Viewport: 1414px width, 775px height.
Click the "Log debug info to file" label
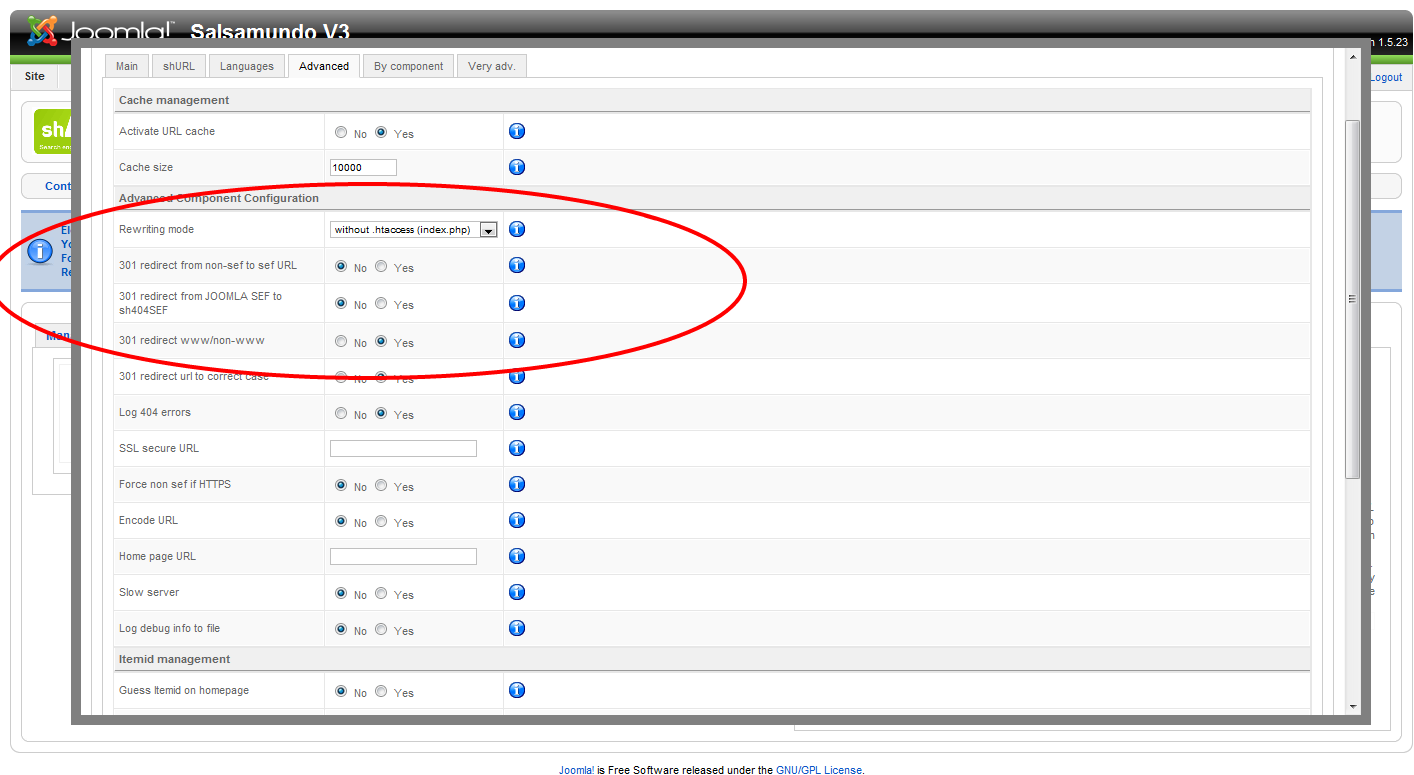pyautogui.click(x=170, y=628)
